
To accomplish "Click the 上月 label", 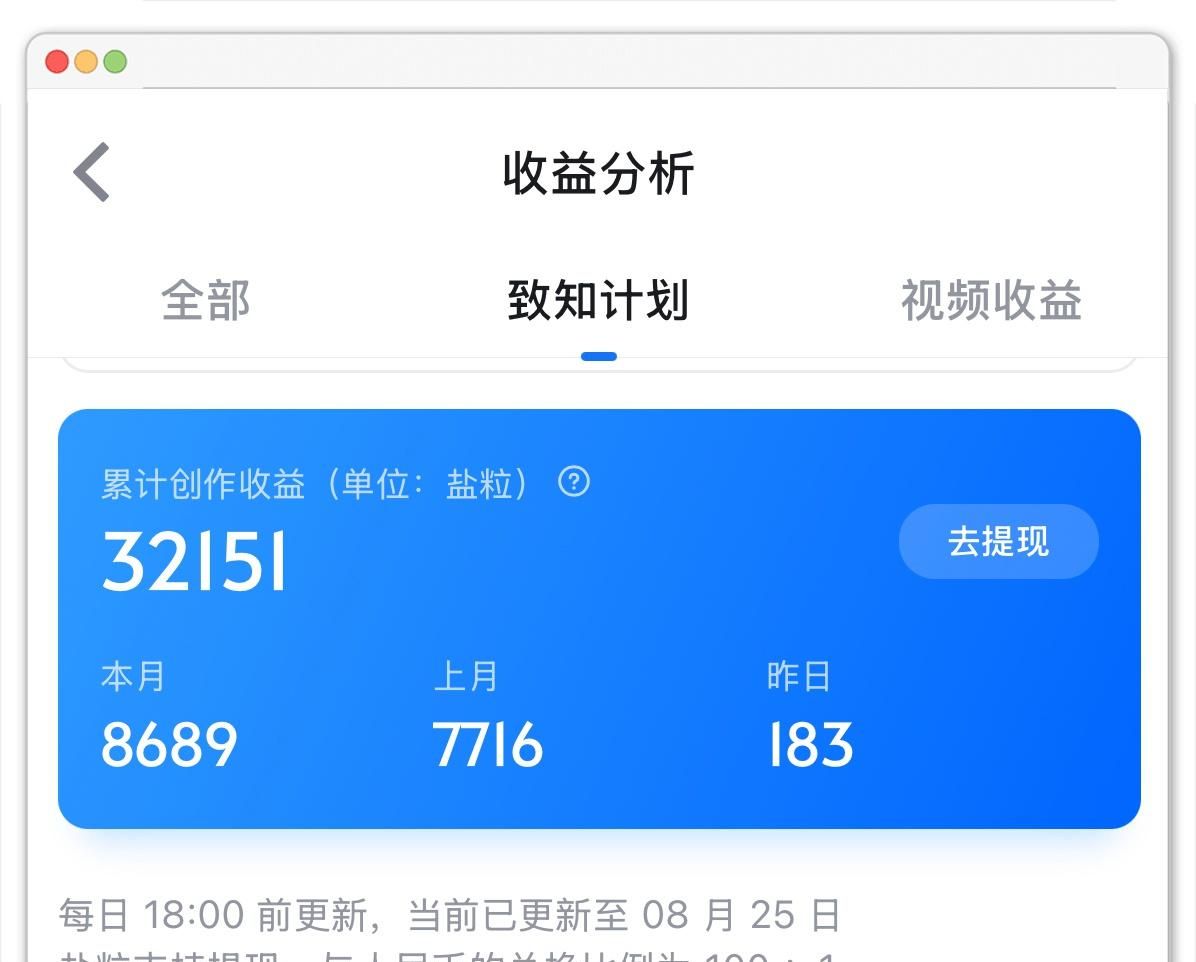I will pyautogui.click(x=465, y=677).
